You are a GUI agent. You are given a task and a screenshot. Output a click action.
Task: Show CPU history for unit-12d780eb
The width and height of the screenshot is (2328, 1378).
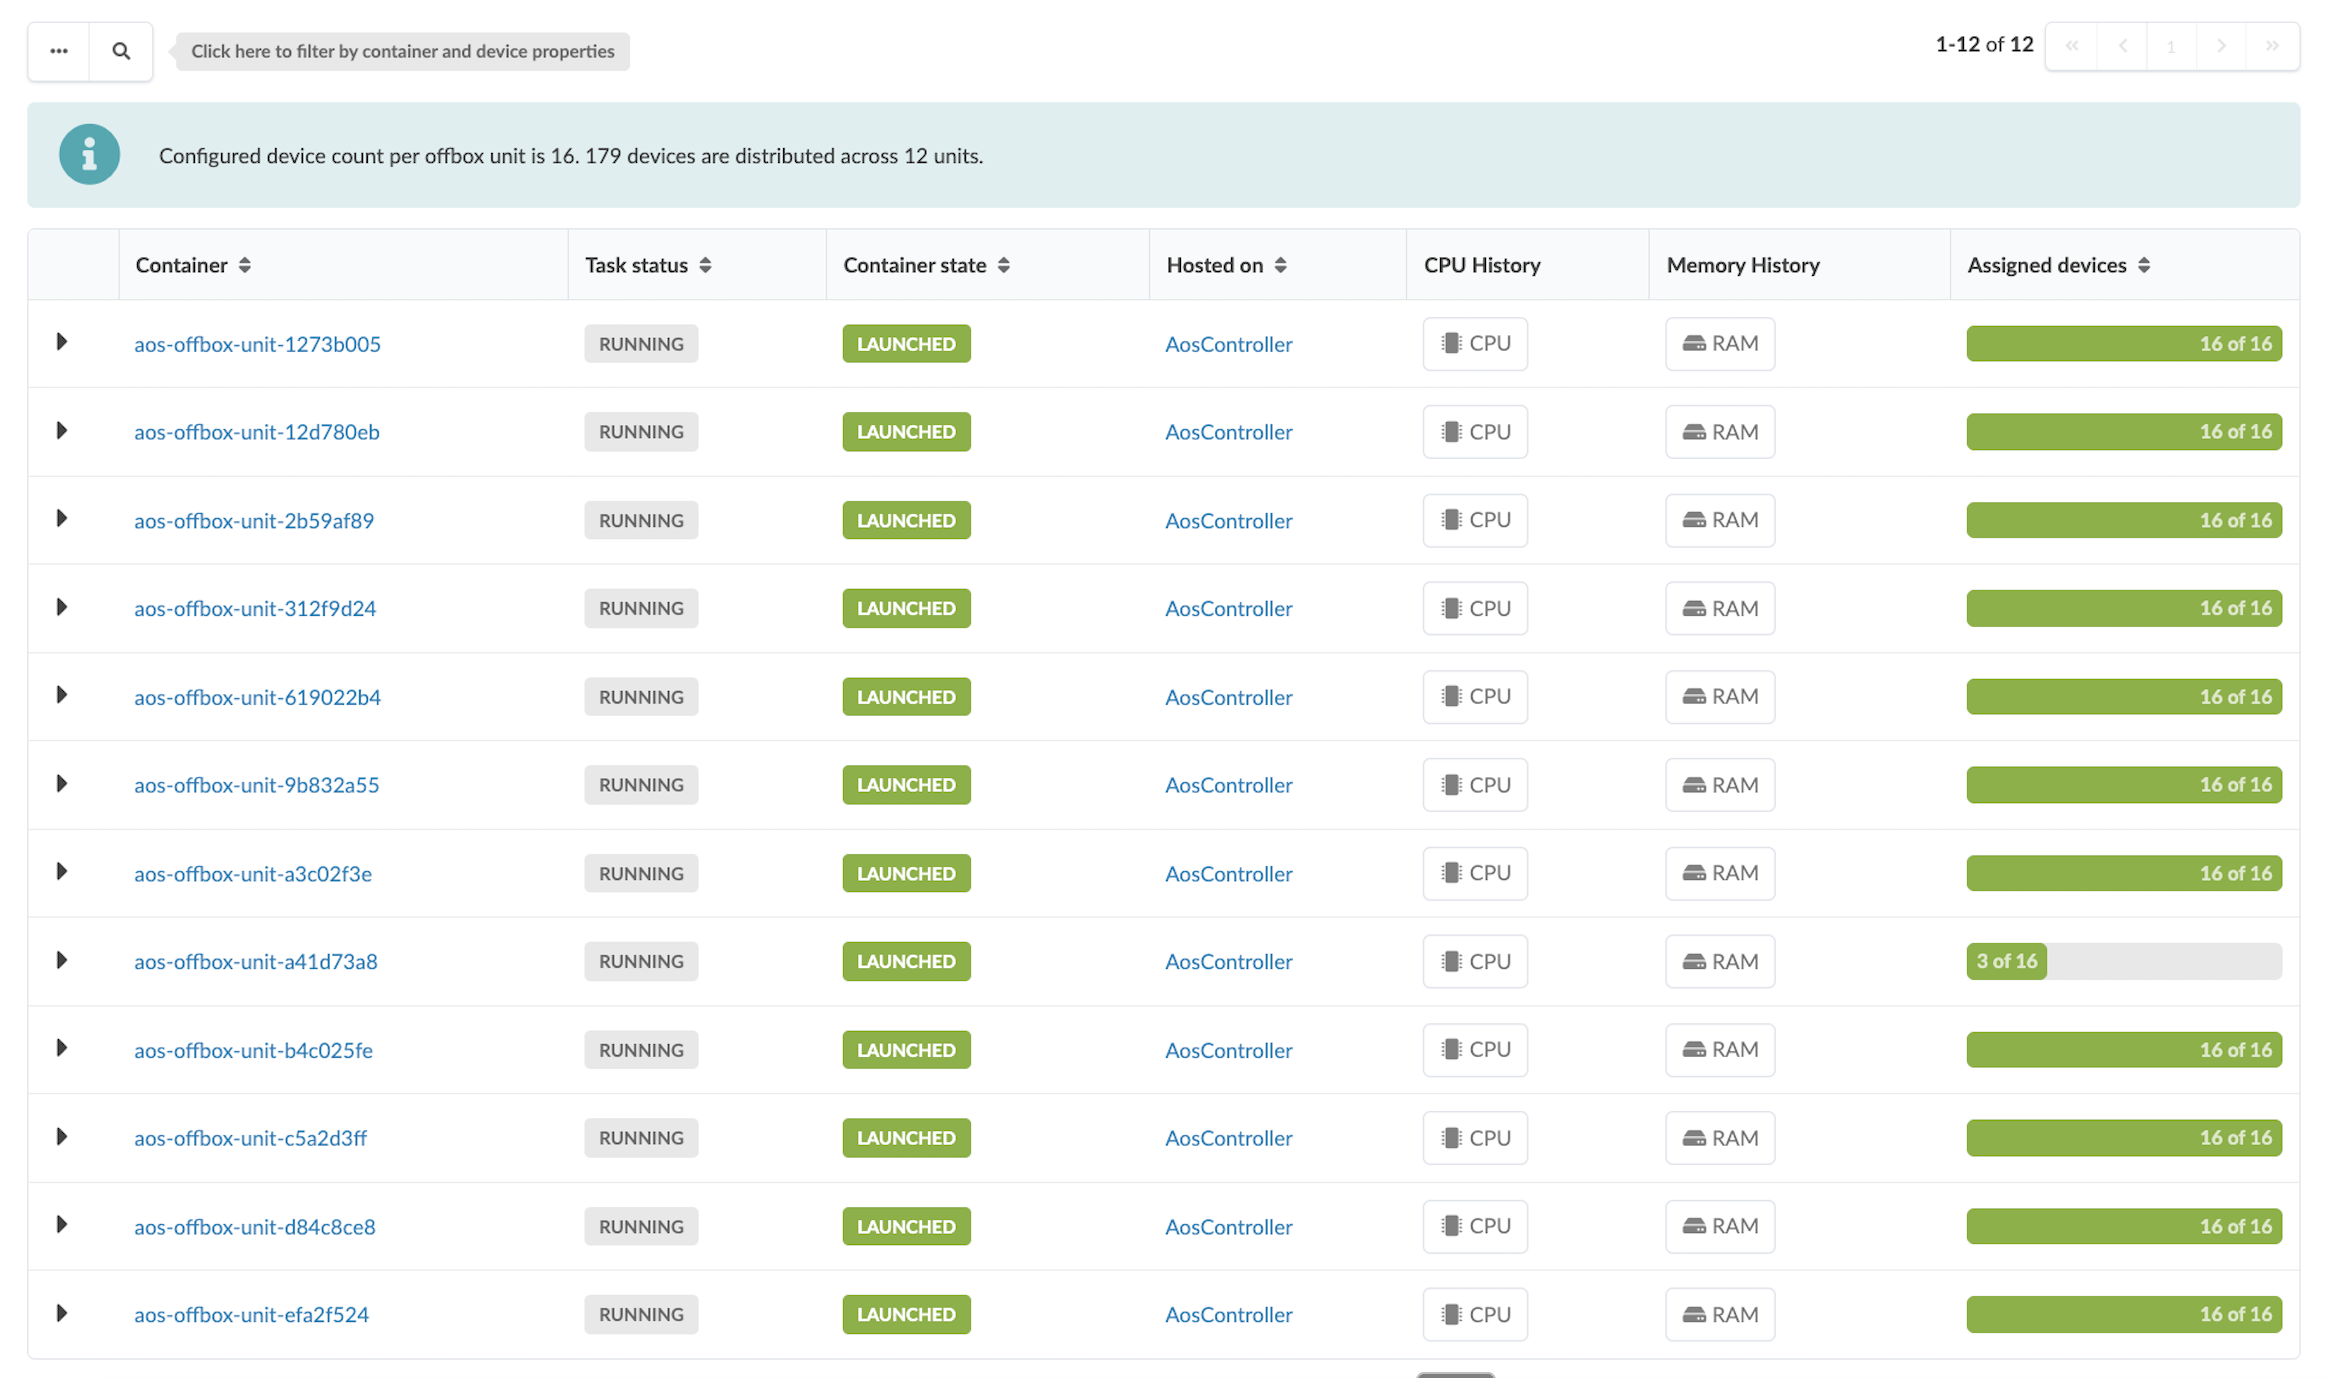pyautogui.click(x=1475, y=432)
